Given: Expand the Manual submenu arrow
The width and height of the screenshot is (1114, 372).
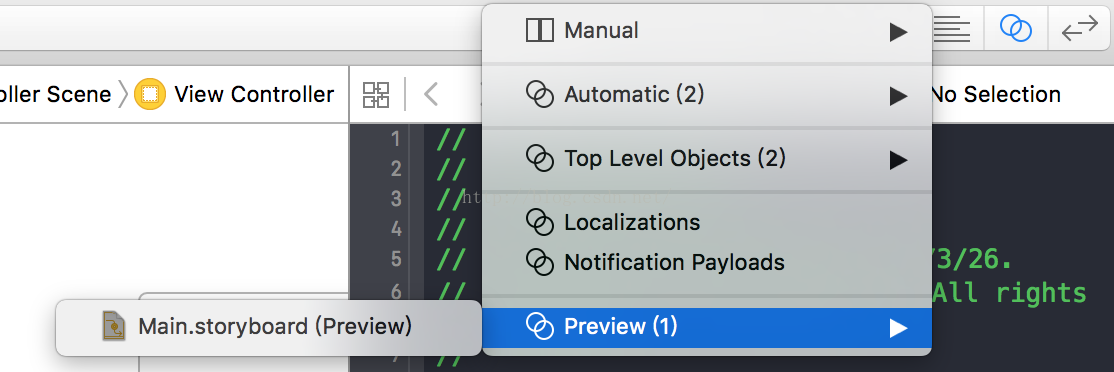Looking at the screenshot, I should coord(898,32).
